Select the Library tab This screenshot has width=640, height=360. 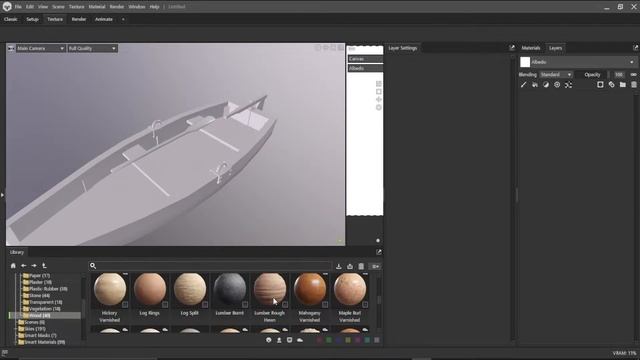pos(17,252)
